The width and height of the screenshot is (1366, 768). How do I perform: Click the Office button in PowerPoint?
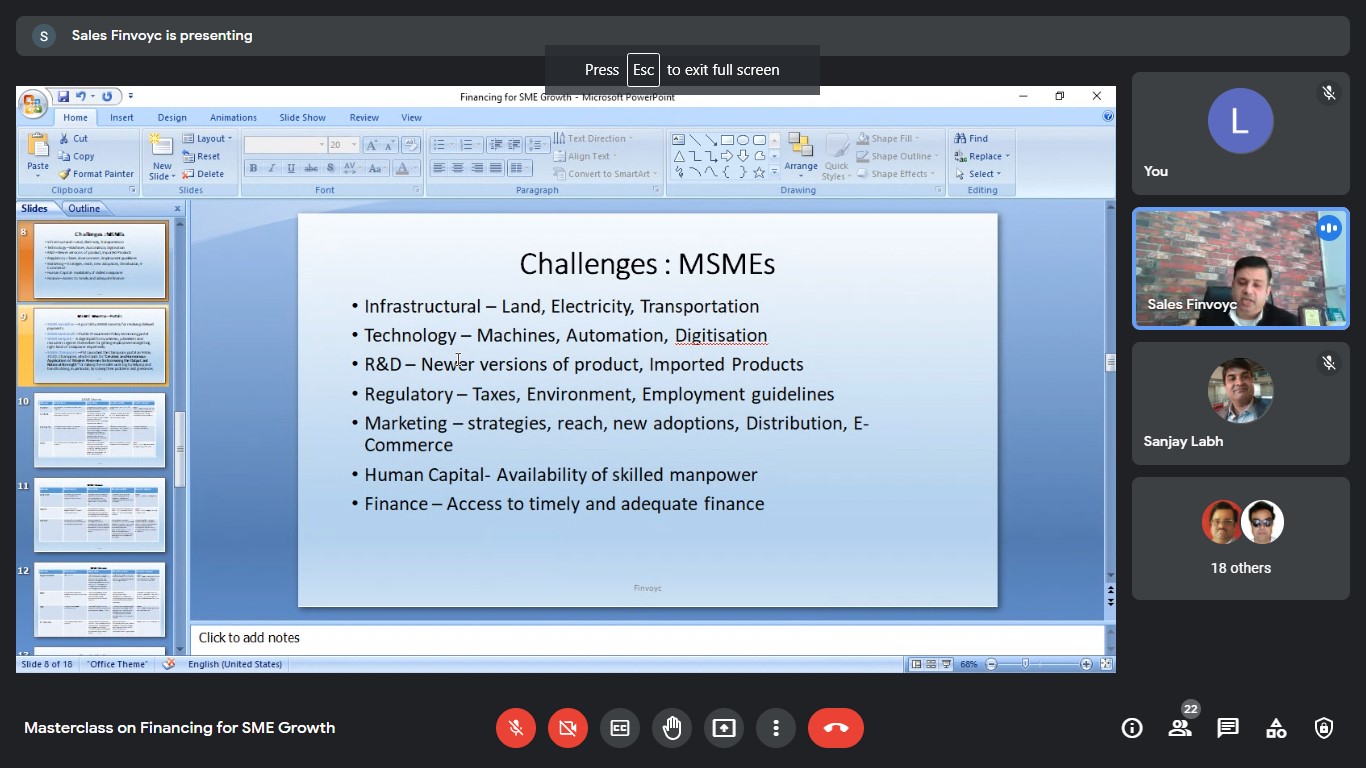[33, 104]
